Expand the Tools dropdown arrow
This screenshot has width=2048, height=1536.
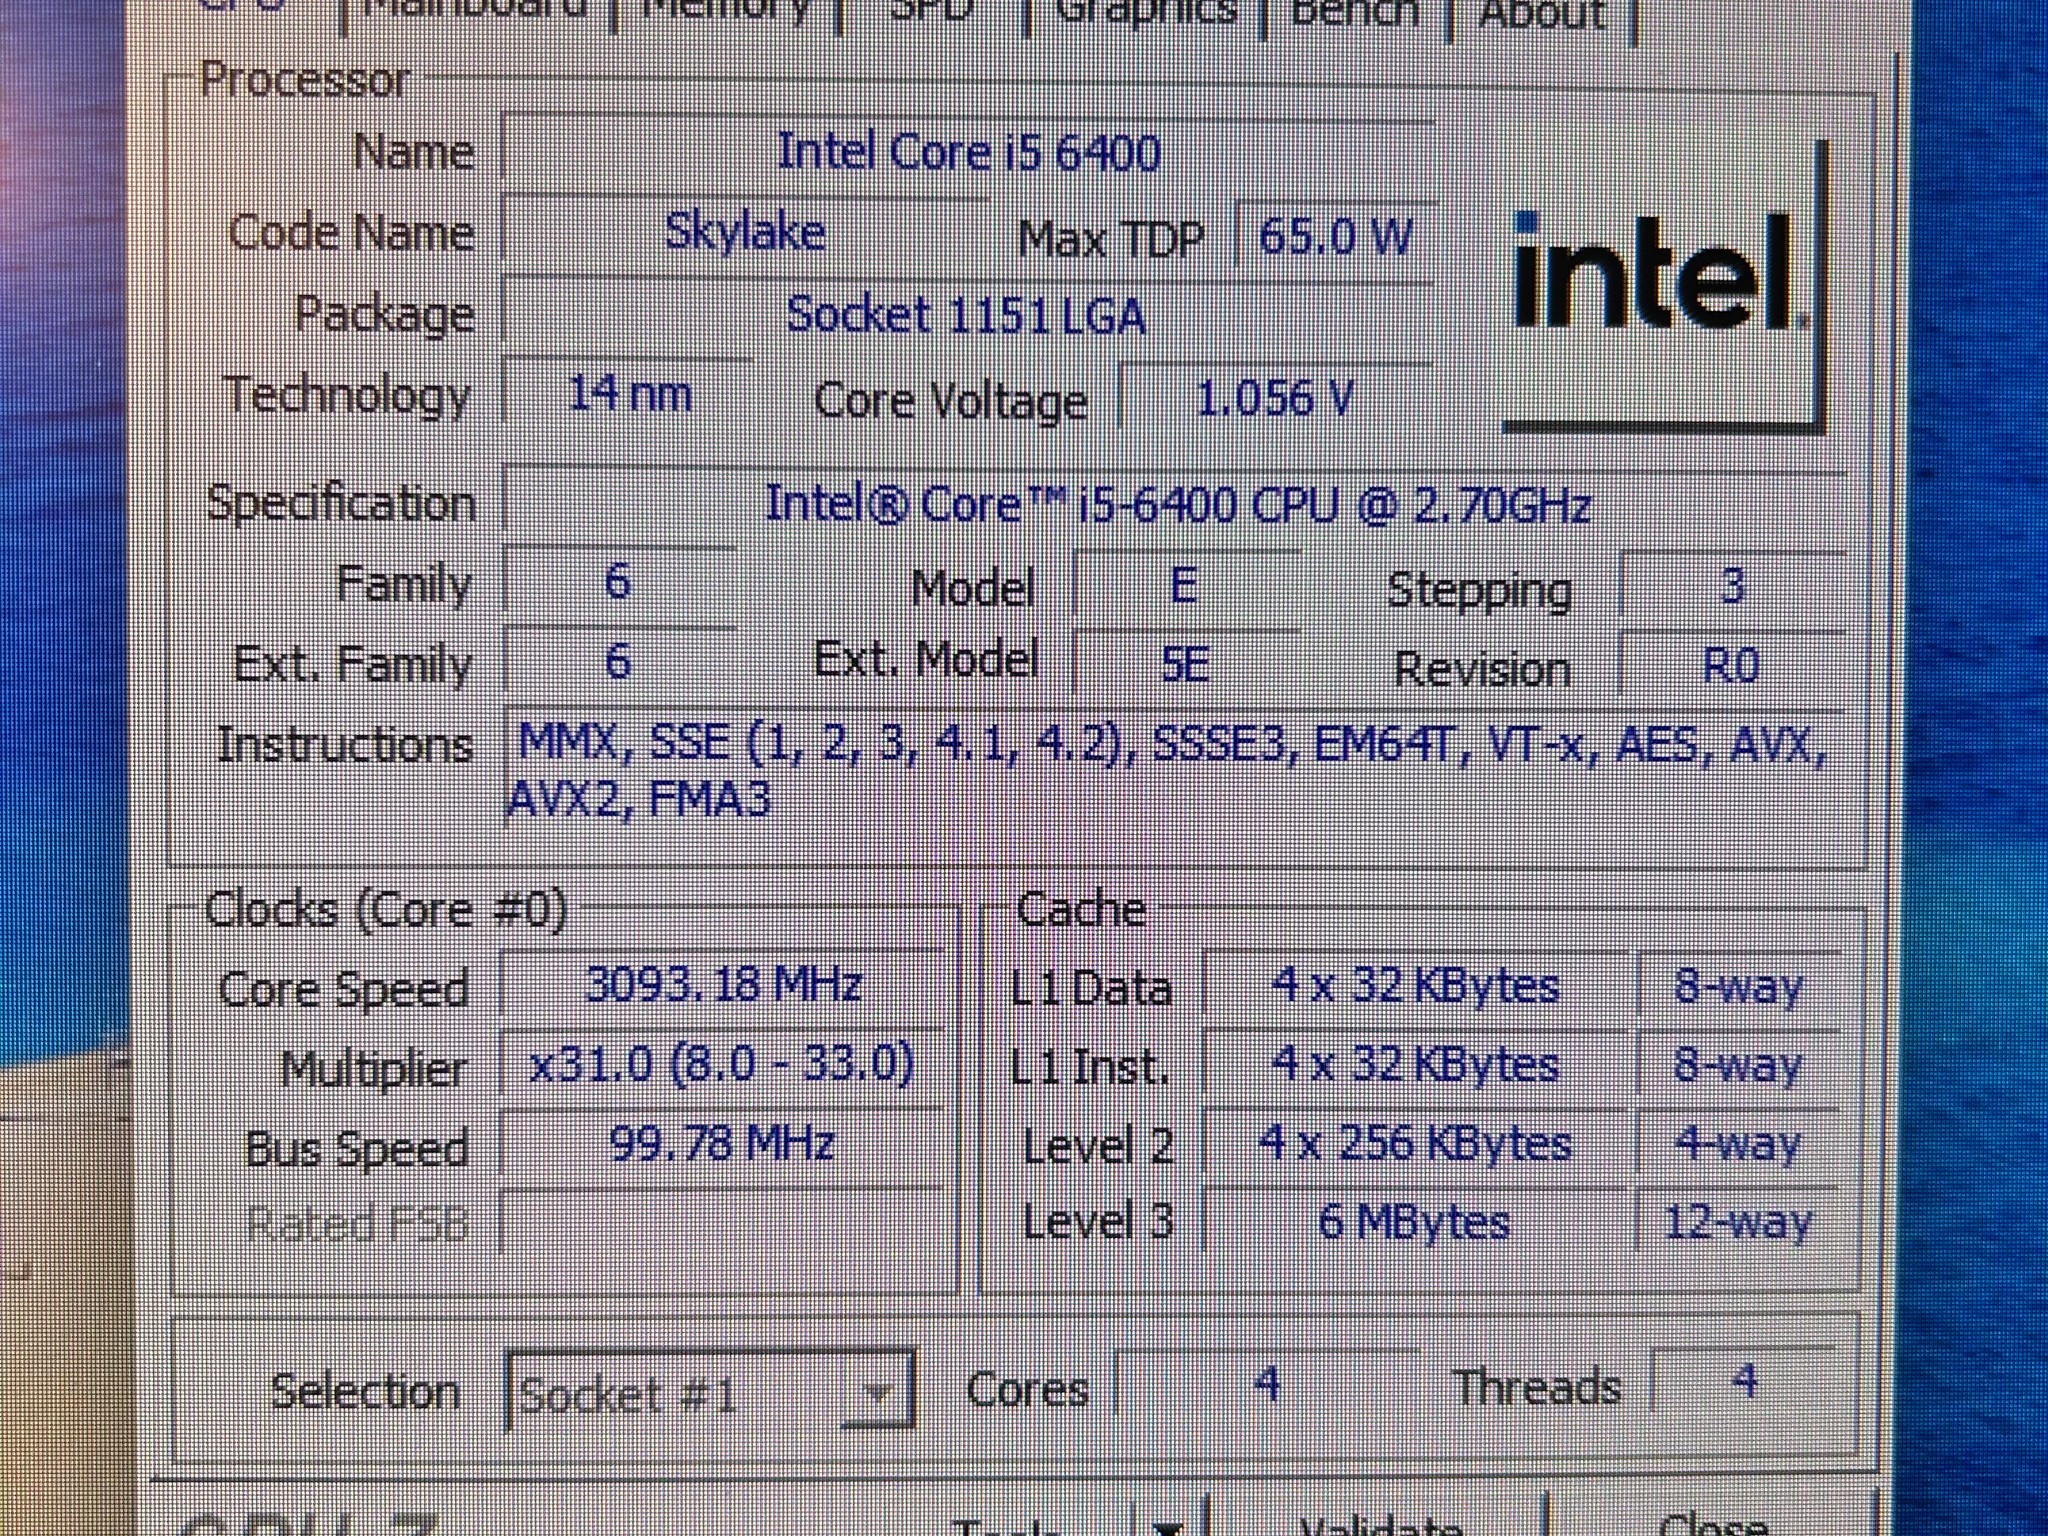pos(1168,1524)
